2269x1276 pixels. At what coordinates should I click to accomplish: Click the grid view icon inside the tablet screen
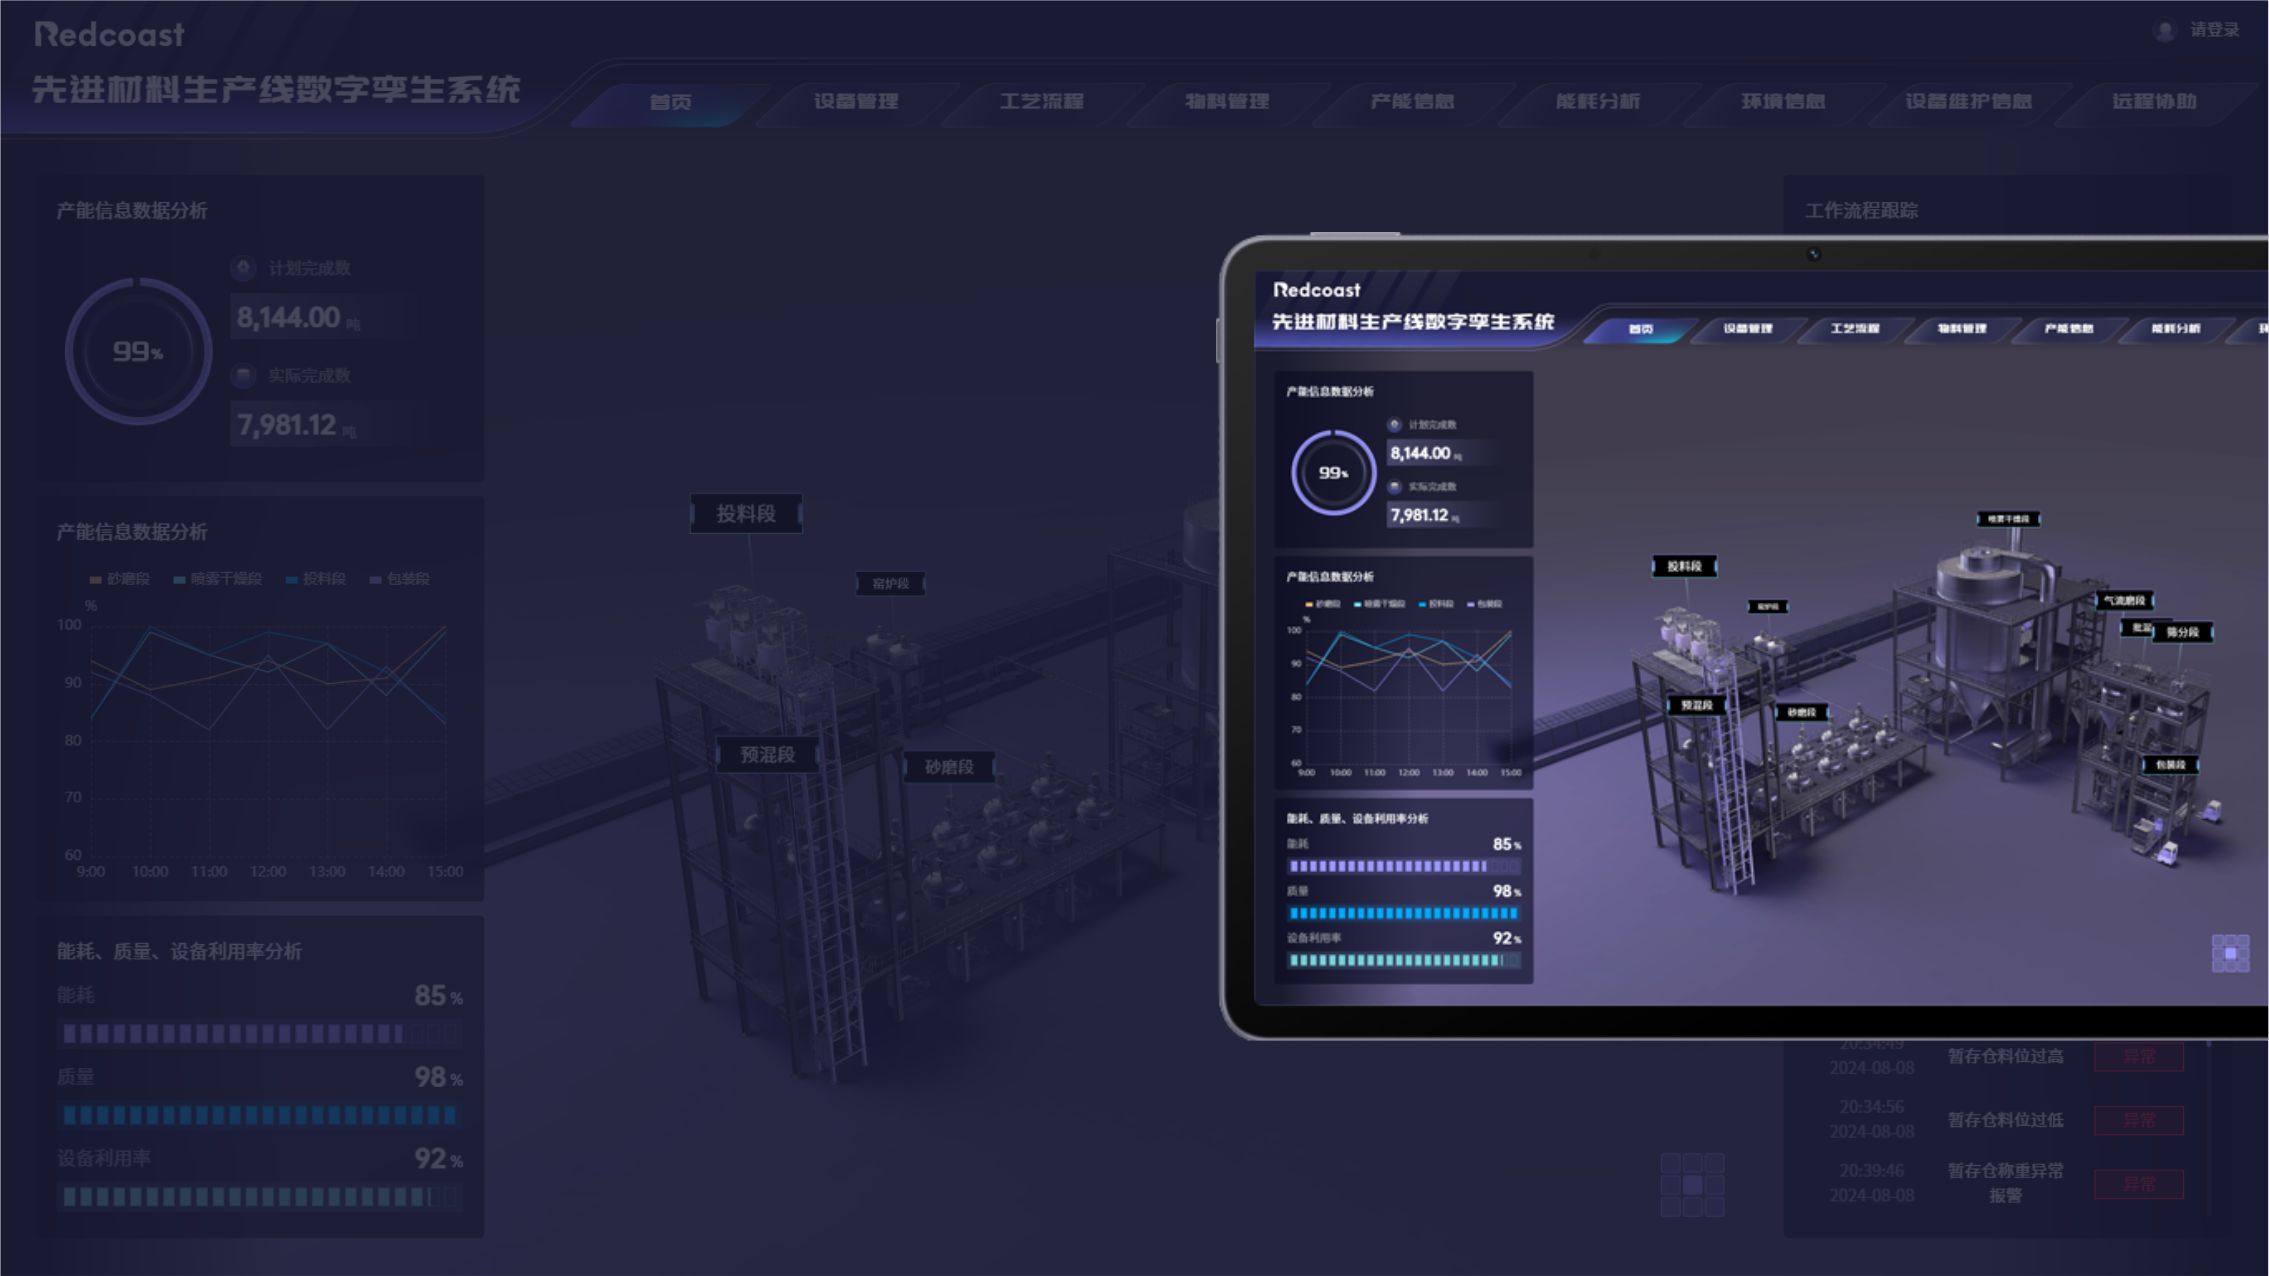tap(2230, 953)
